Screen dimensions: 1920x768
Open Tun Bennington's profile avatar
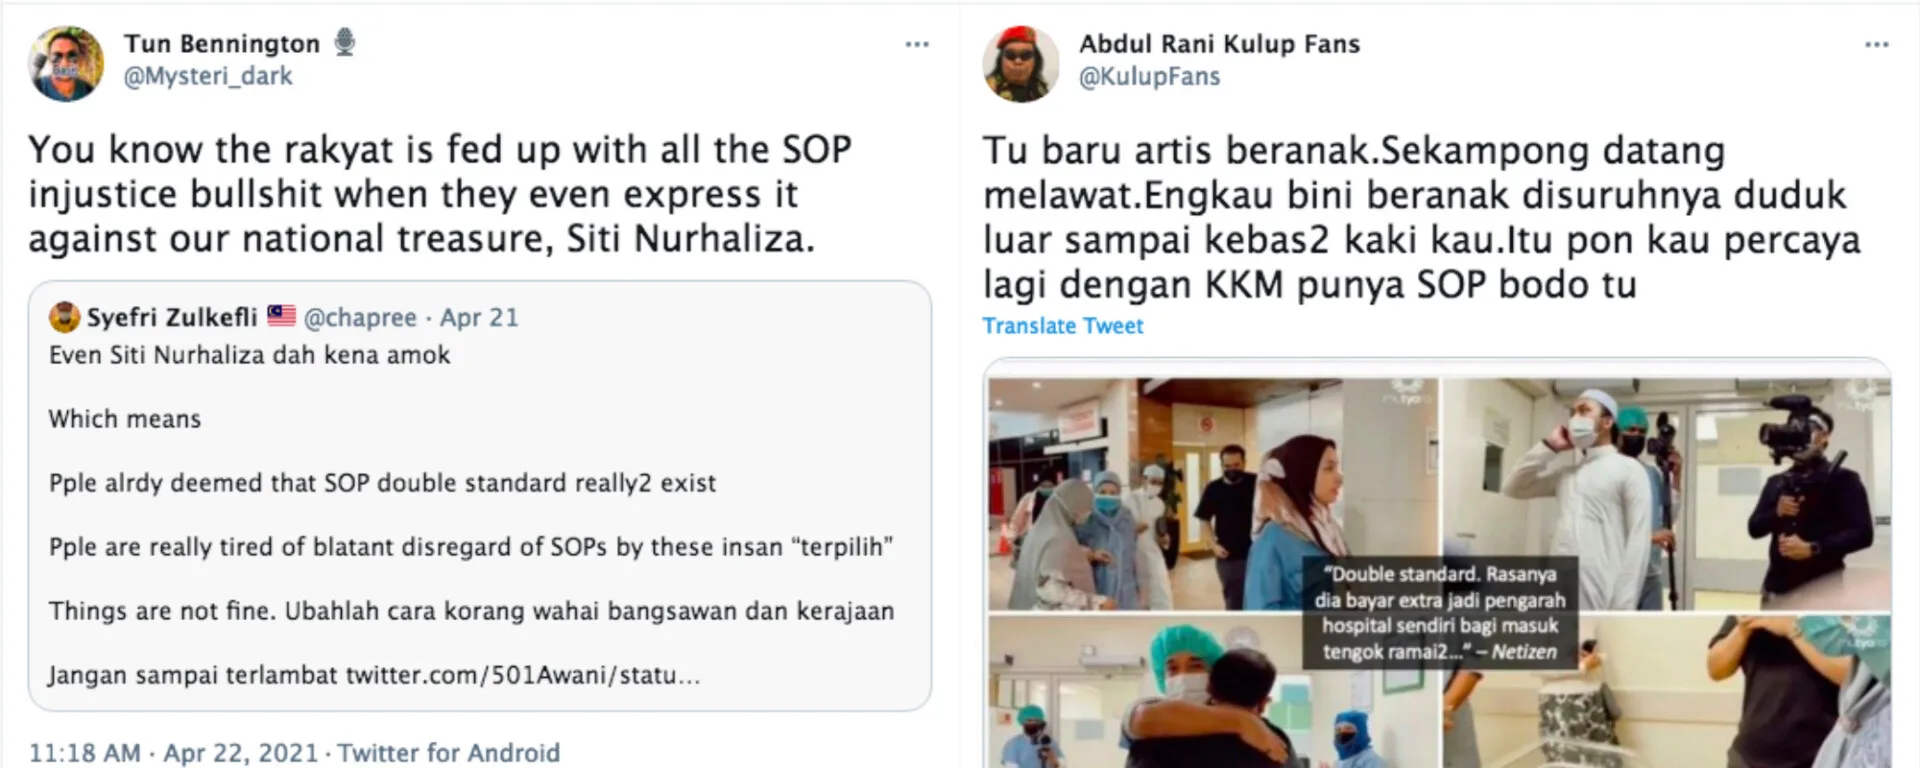pos(66,63)
